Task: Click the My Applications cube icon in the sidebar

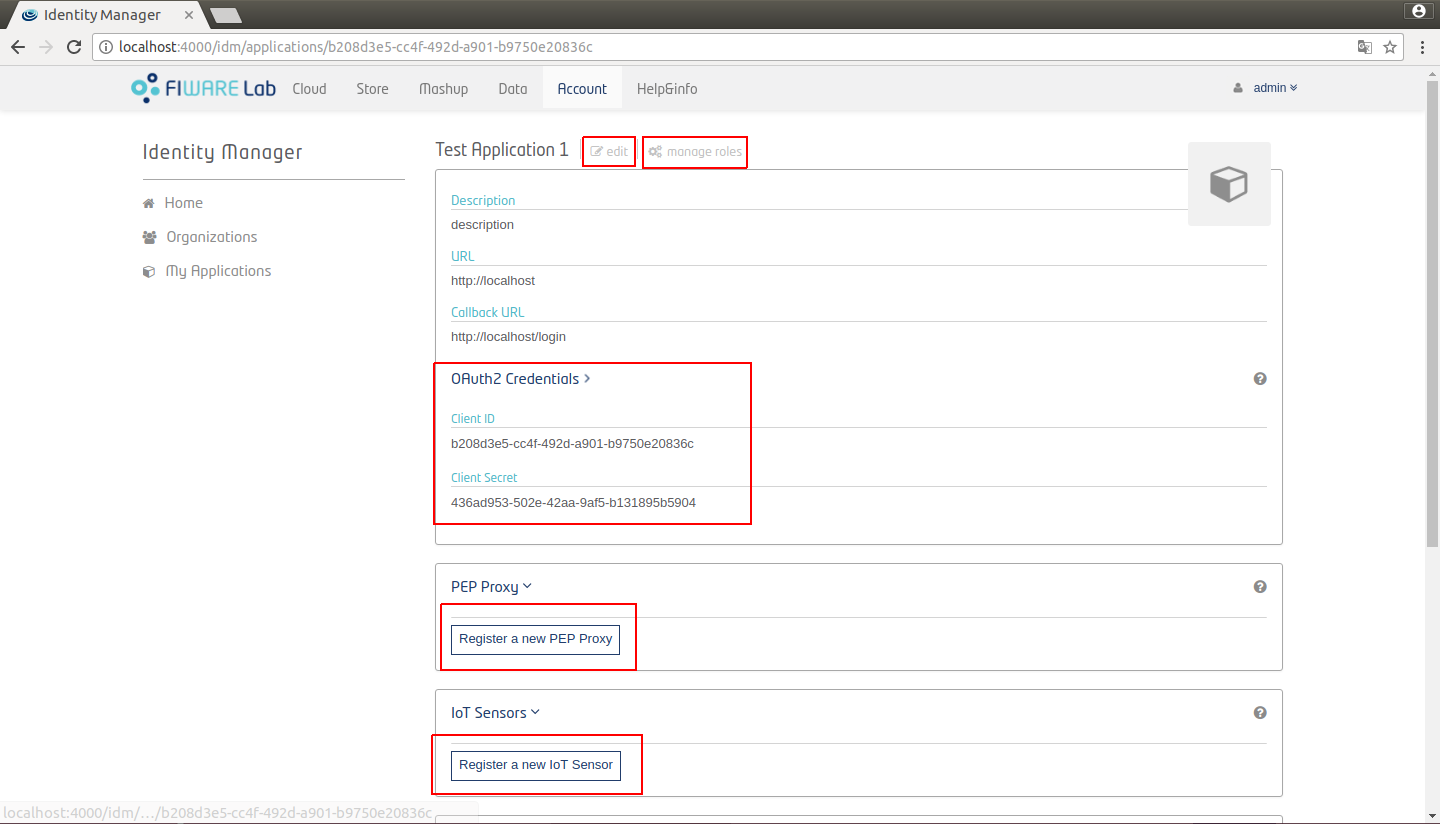Action: pos(148,271)
